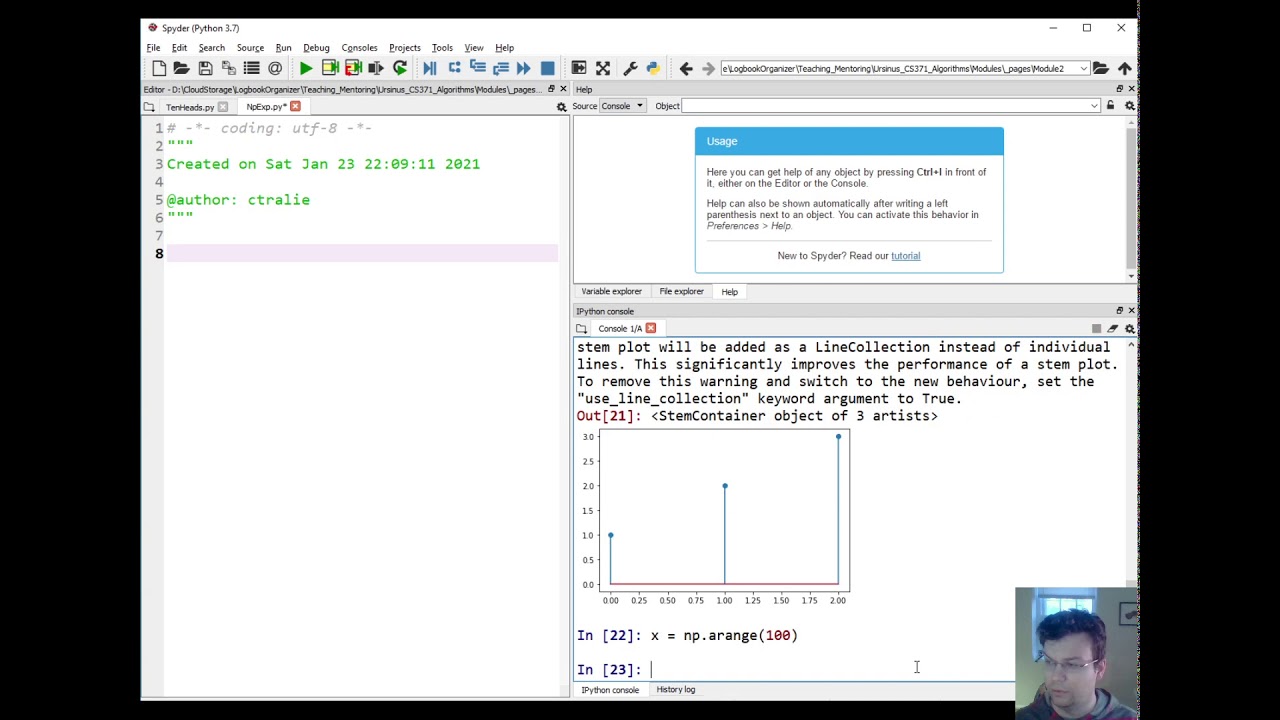1280x720 pixels.
Task: Open the Debug menu
Action: pos(316,47)
